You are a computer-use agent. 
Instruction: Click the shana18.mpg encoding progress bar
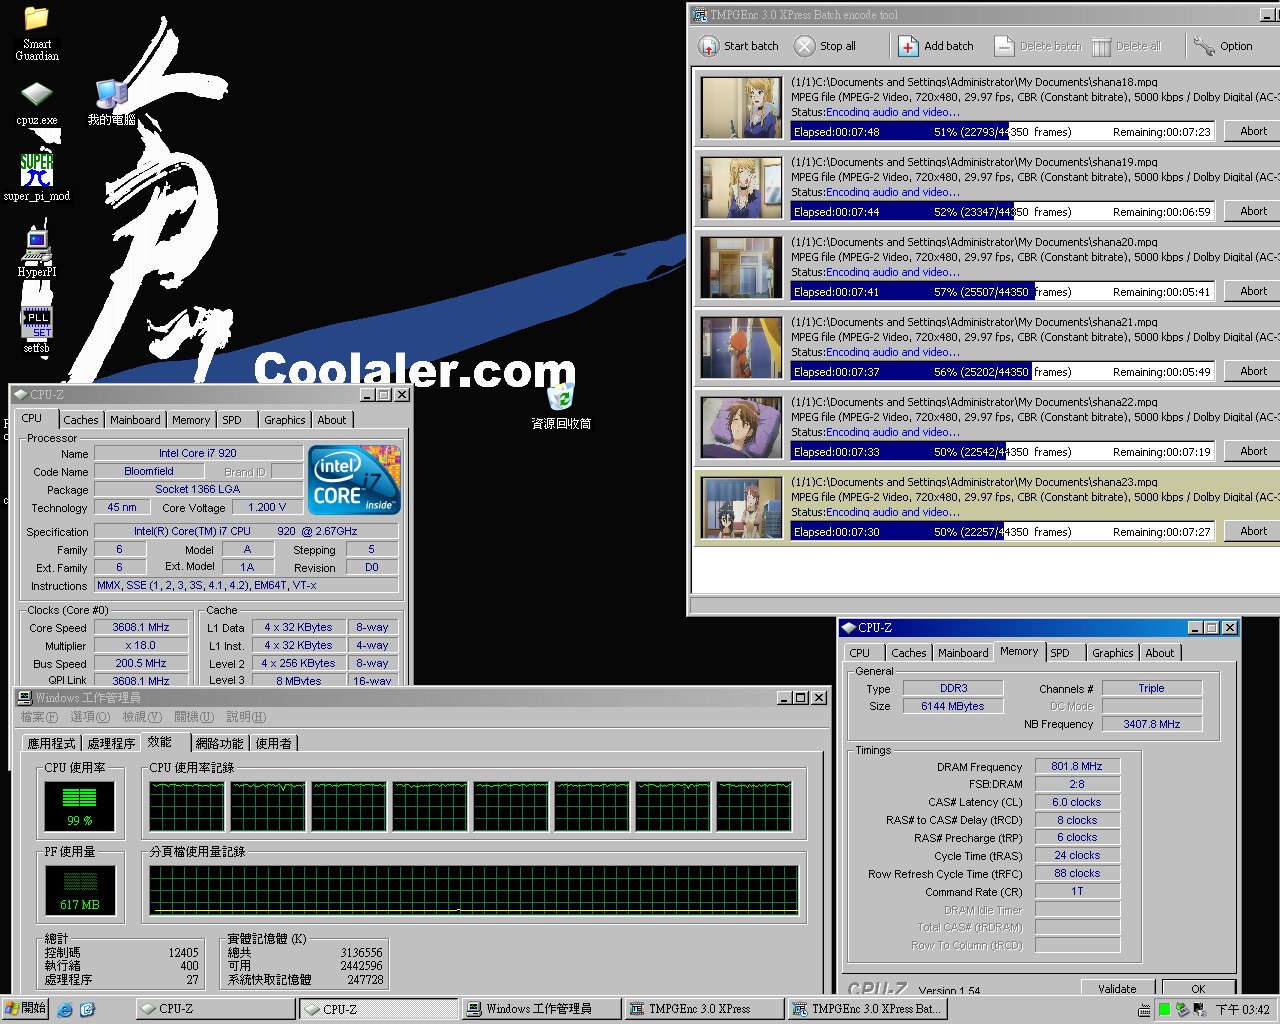(x=1003, y=132)
